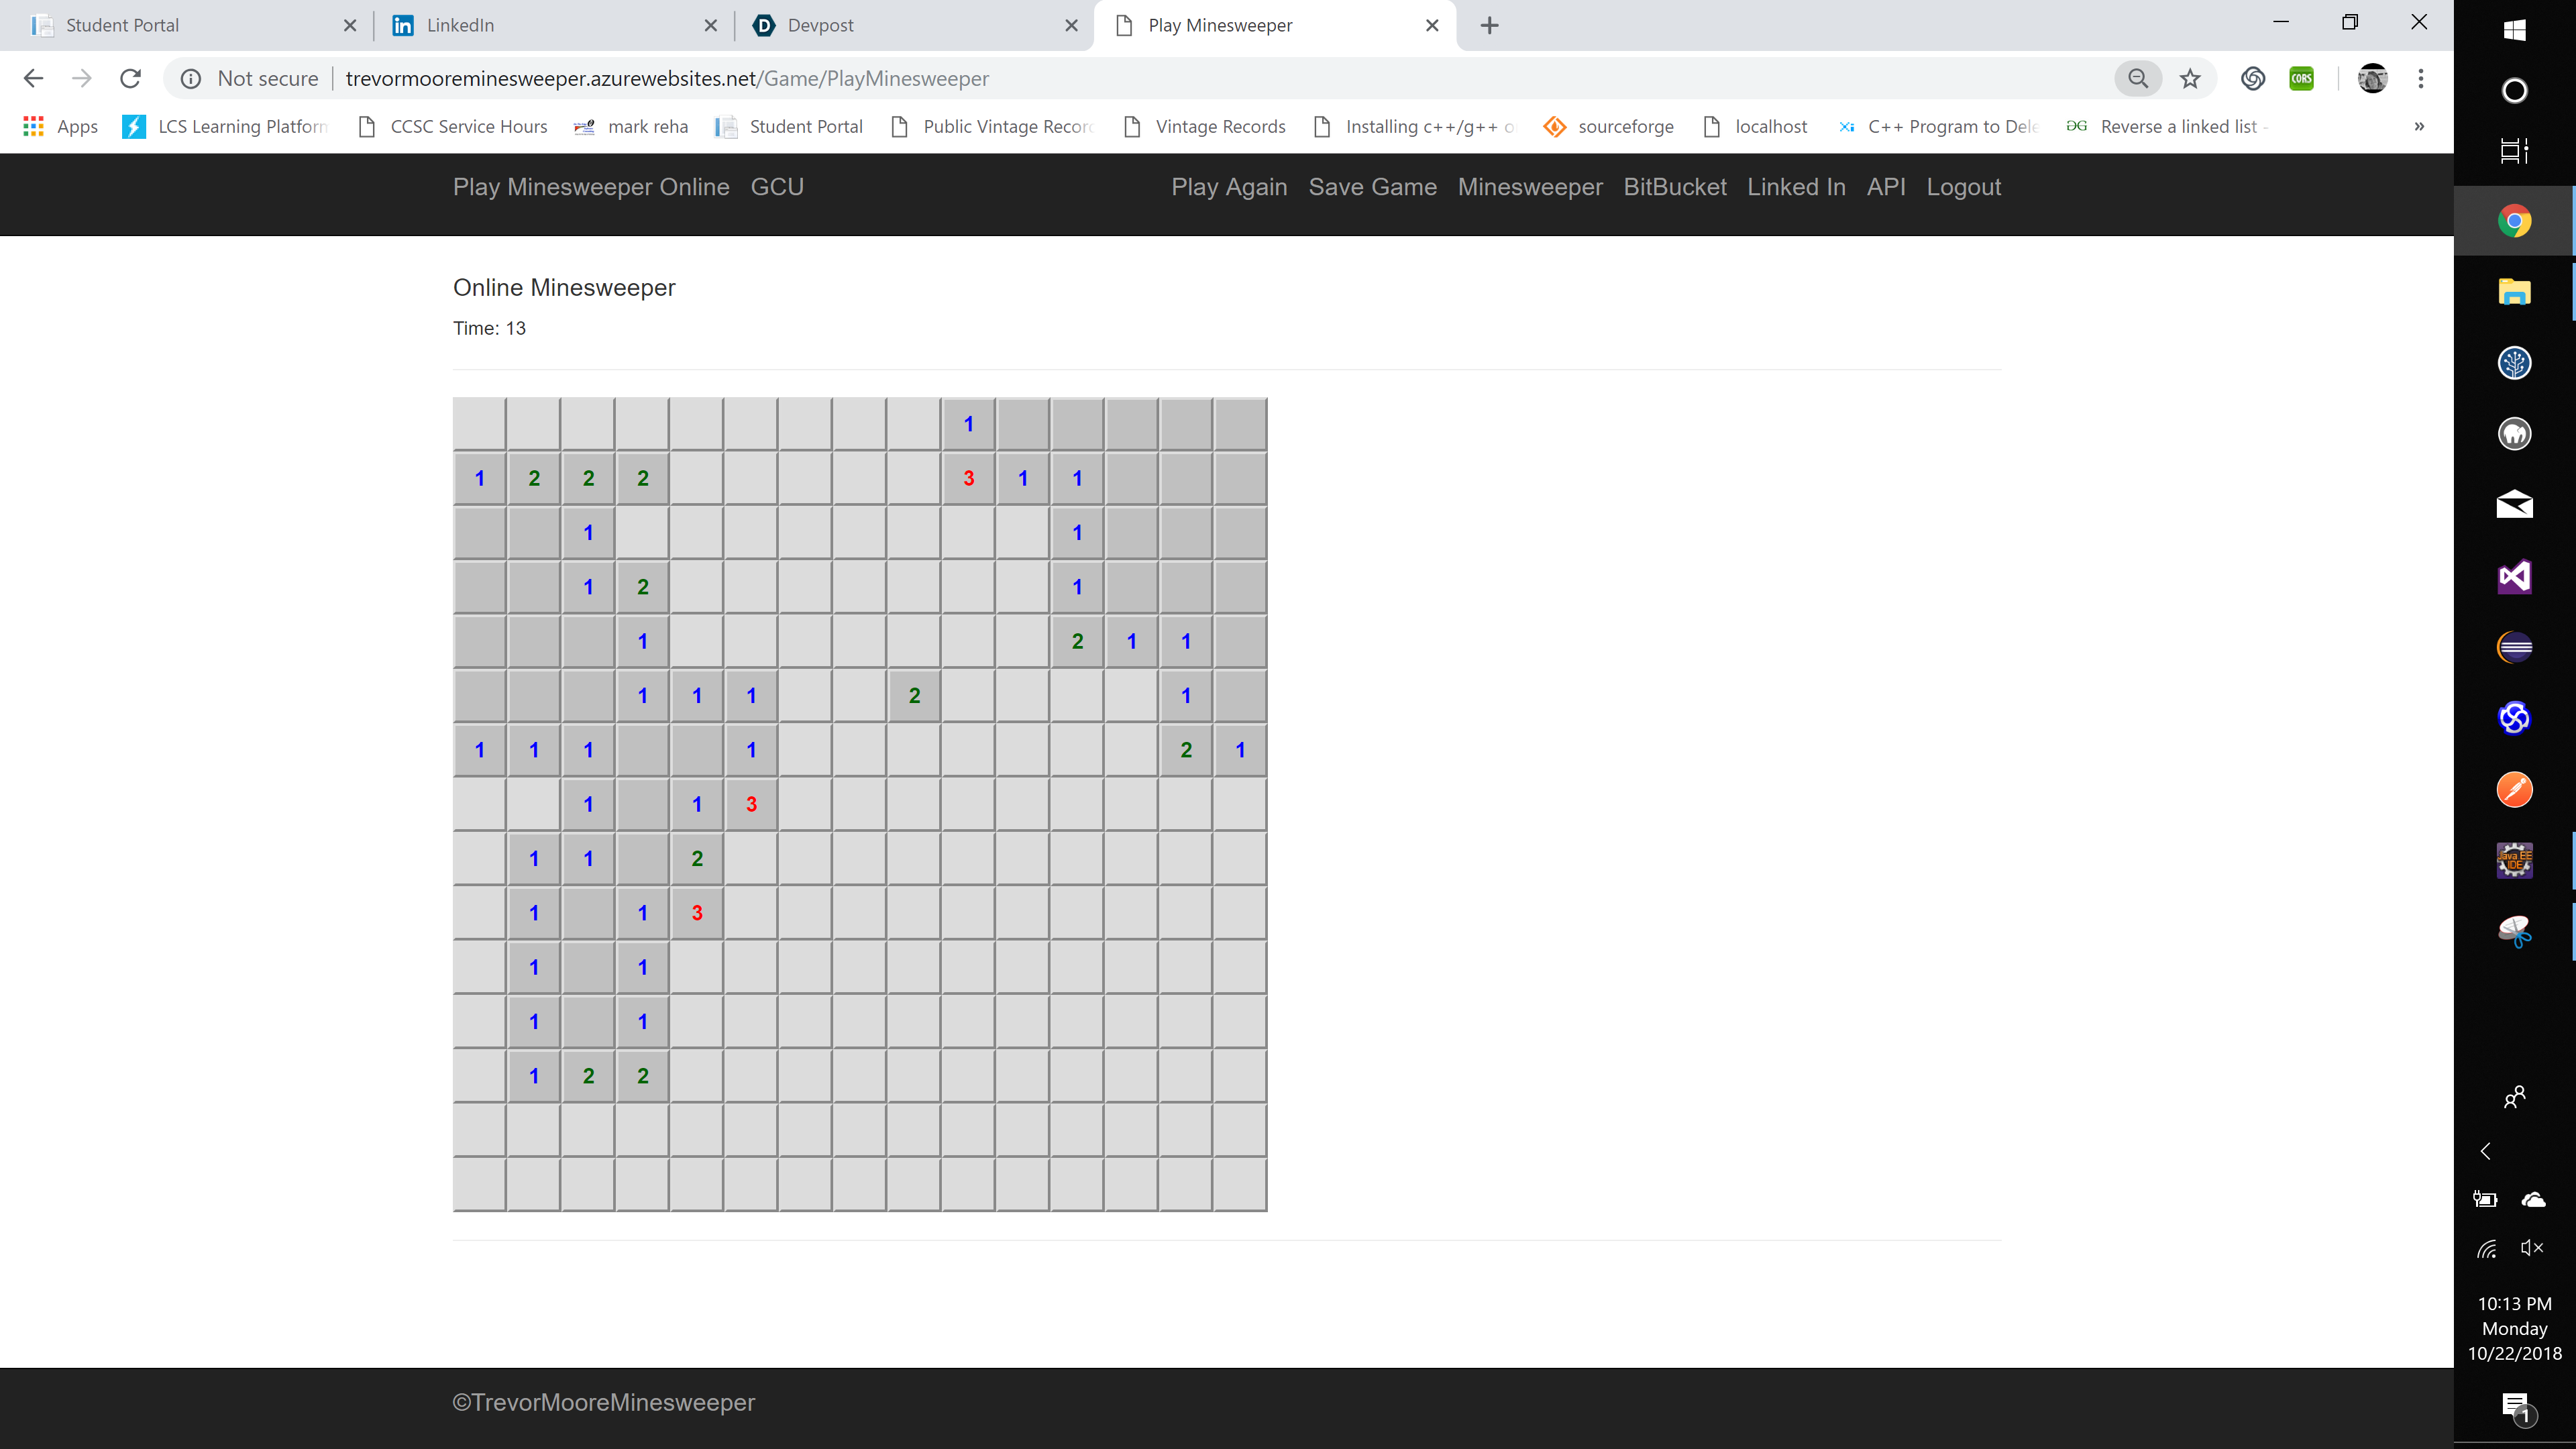Click the green CORS extension icon

tap(2301, 78)
